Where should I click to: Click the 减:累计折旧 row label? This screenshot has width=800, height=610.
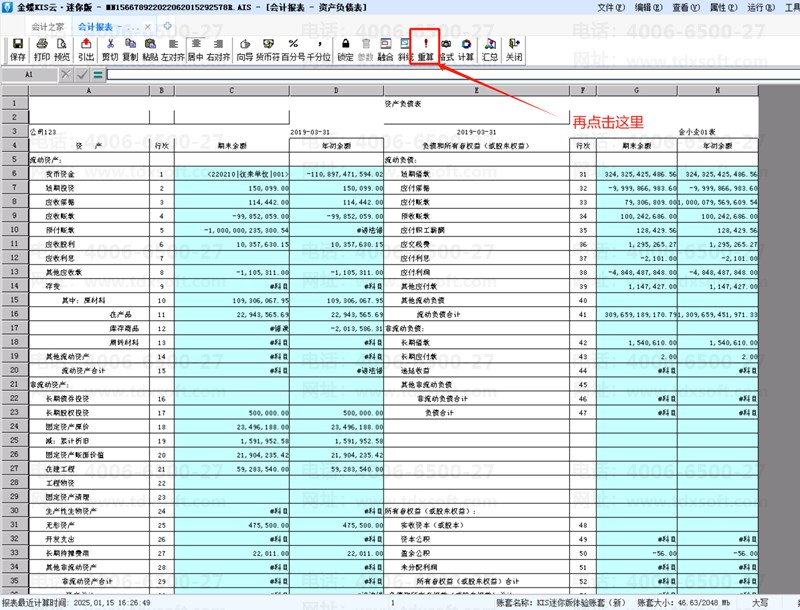pyautogui.click(x=67, y=441)
